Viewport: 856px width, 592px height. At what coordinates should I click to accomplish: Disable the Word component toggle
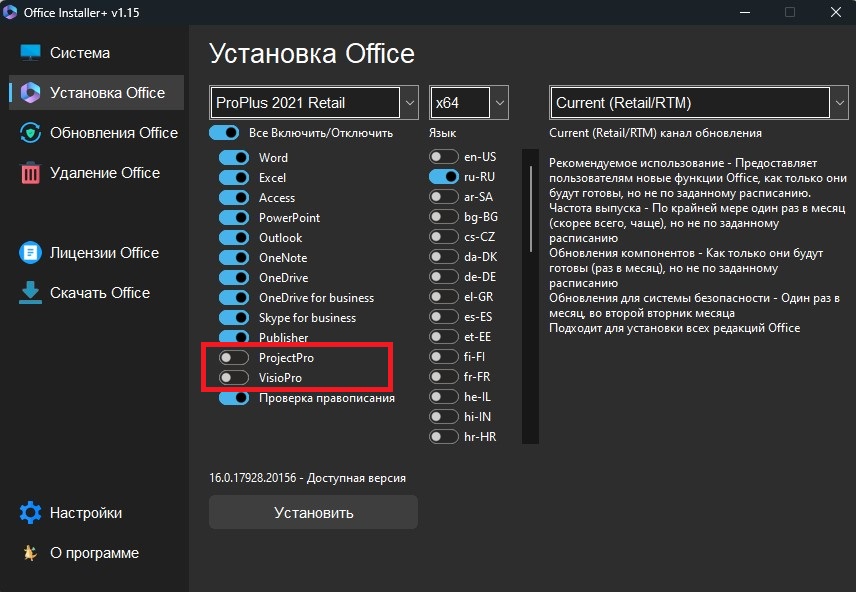coord(234,157)
